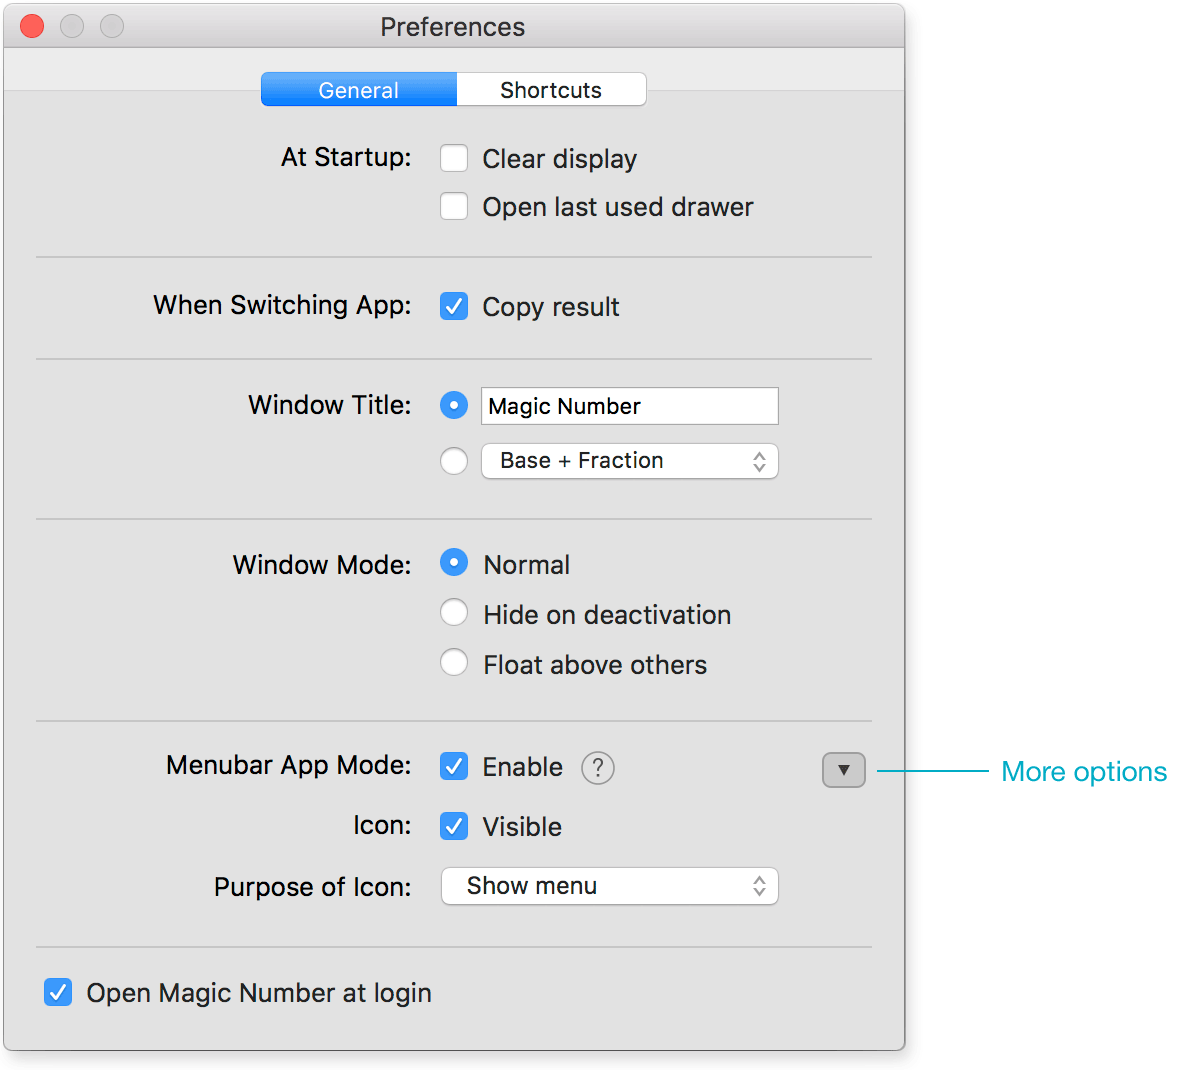
Task: Close the Preferences window
Action: point(32,26)
